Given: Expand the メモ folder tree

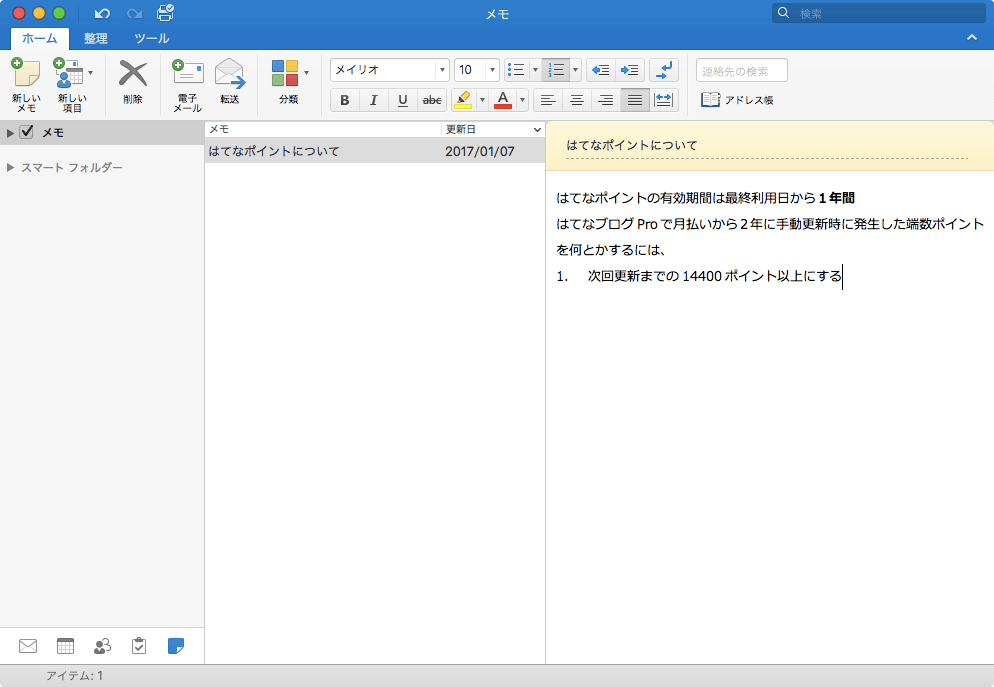Looking at the screenshot, I should pos(10,132).
